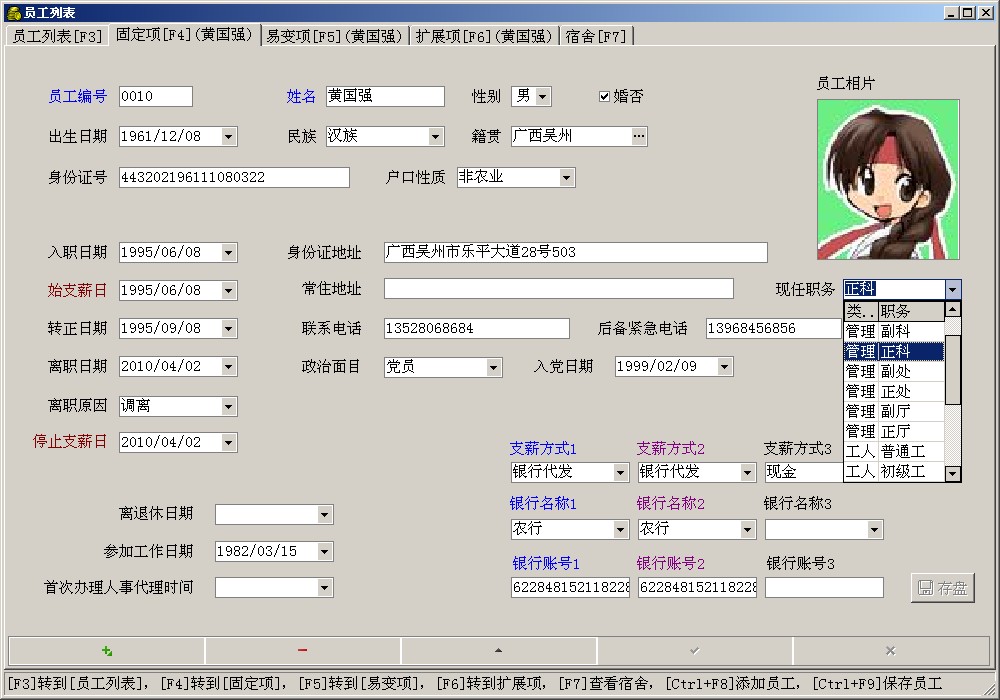Click the 存盘 save button with floppy icon
This screenshot has height=700, width=1000.
click(942, 588)
